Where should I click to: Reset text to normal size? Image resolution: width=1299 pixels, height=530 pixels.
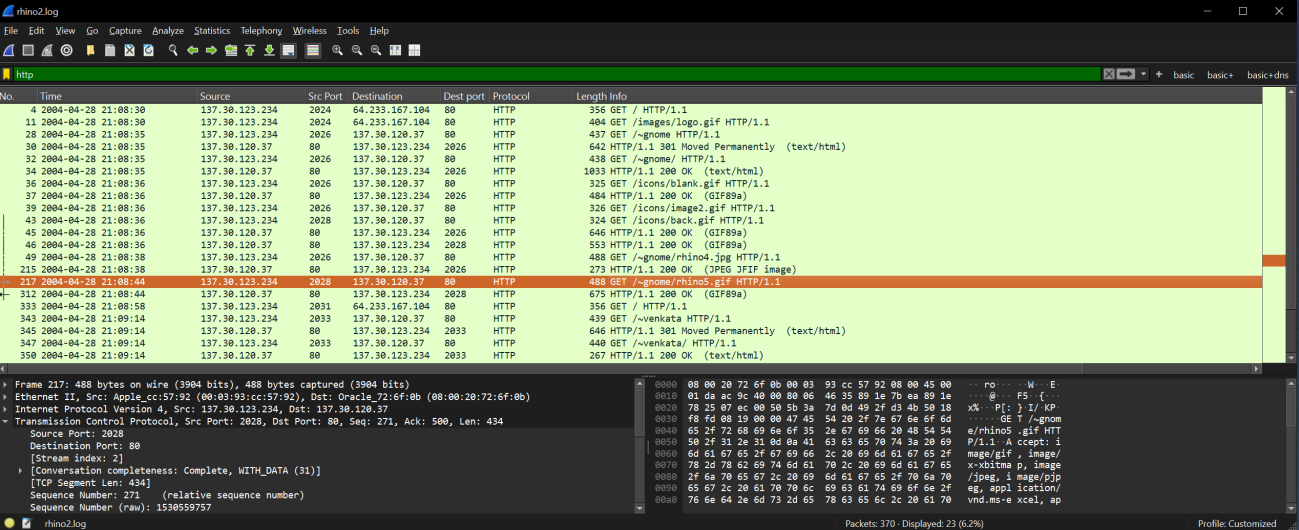tap(376, 50)
